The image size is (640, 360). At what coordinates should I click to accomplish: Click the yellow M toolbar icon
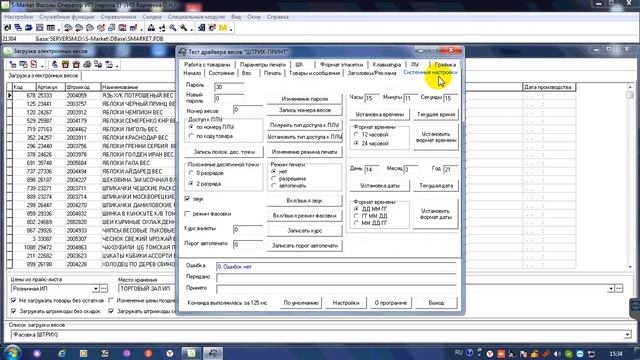point(222,28)
